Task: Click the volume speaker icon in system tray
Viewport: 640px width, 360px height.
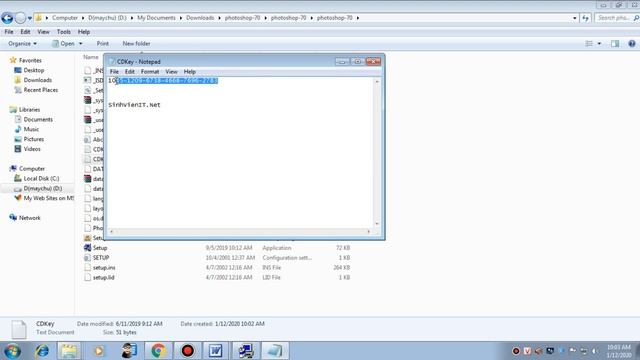Action: tap(595, 351)
